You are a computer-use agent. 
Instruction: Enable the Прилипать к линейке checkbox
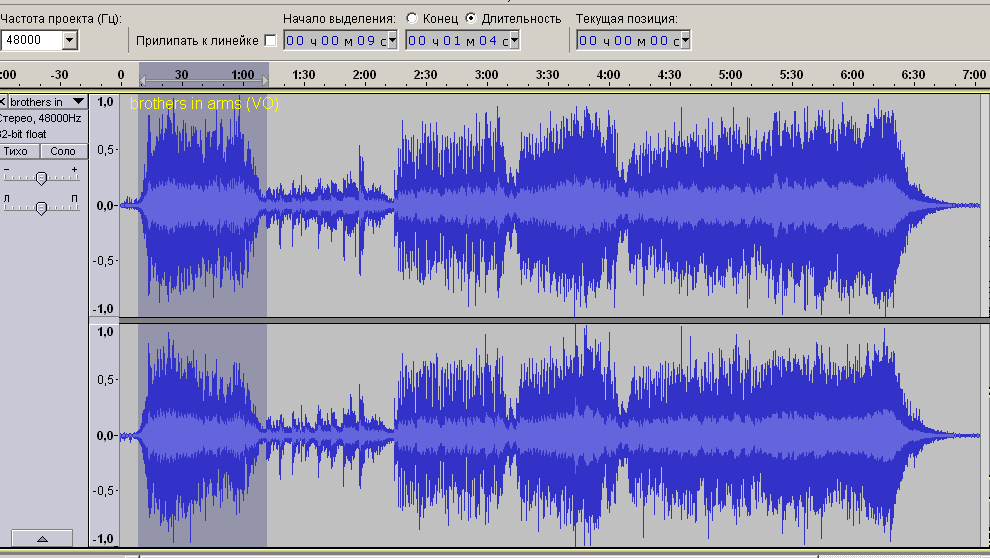coord(270,41)
